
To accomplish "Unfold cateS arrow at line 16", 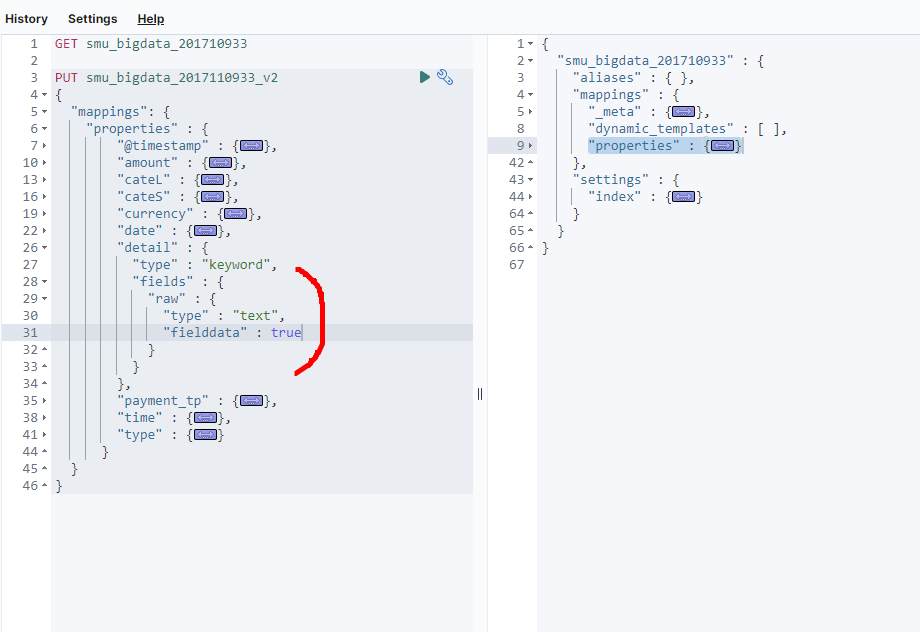I will (45, 197).
